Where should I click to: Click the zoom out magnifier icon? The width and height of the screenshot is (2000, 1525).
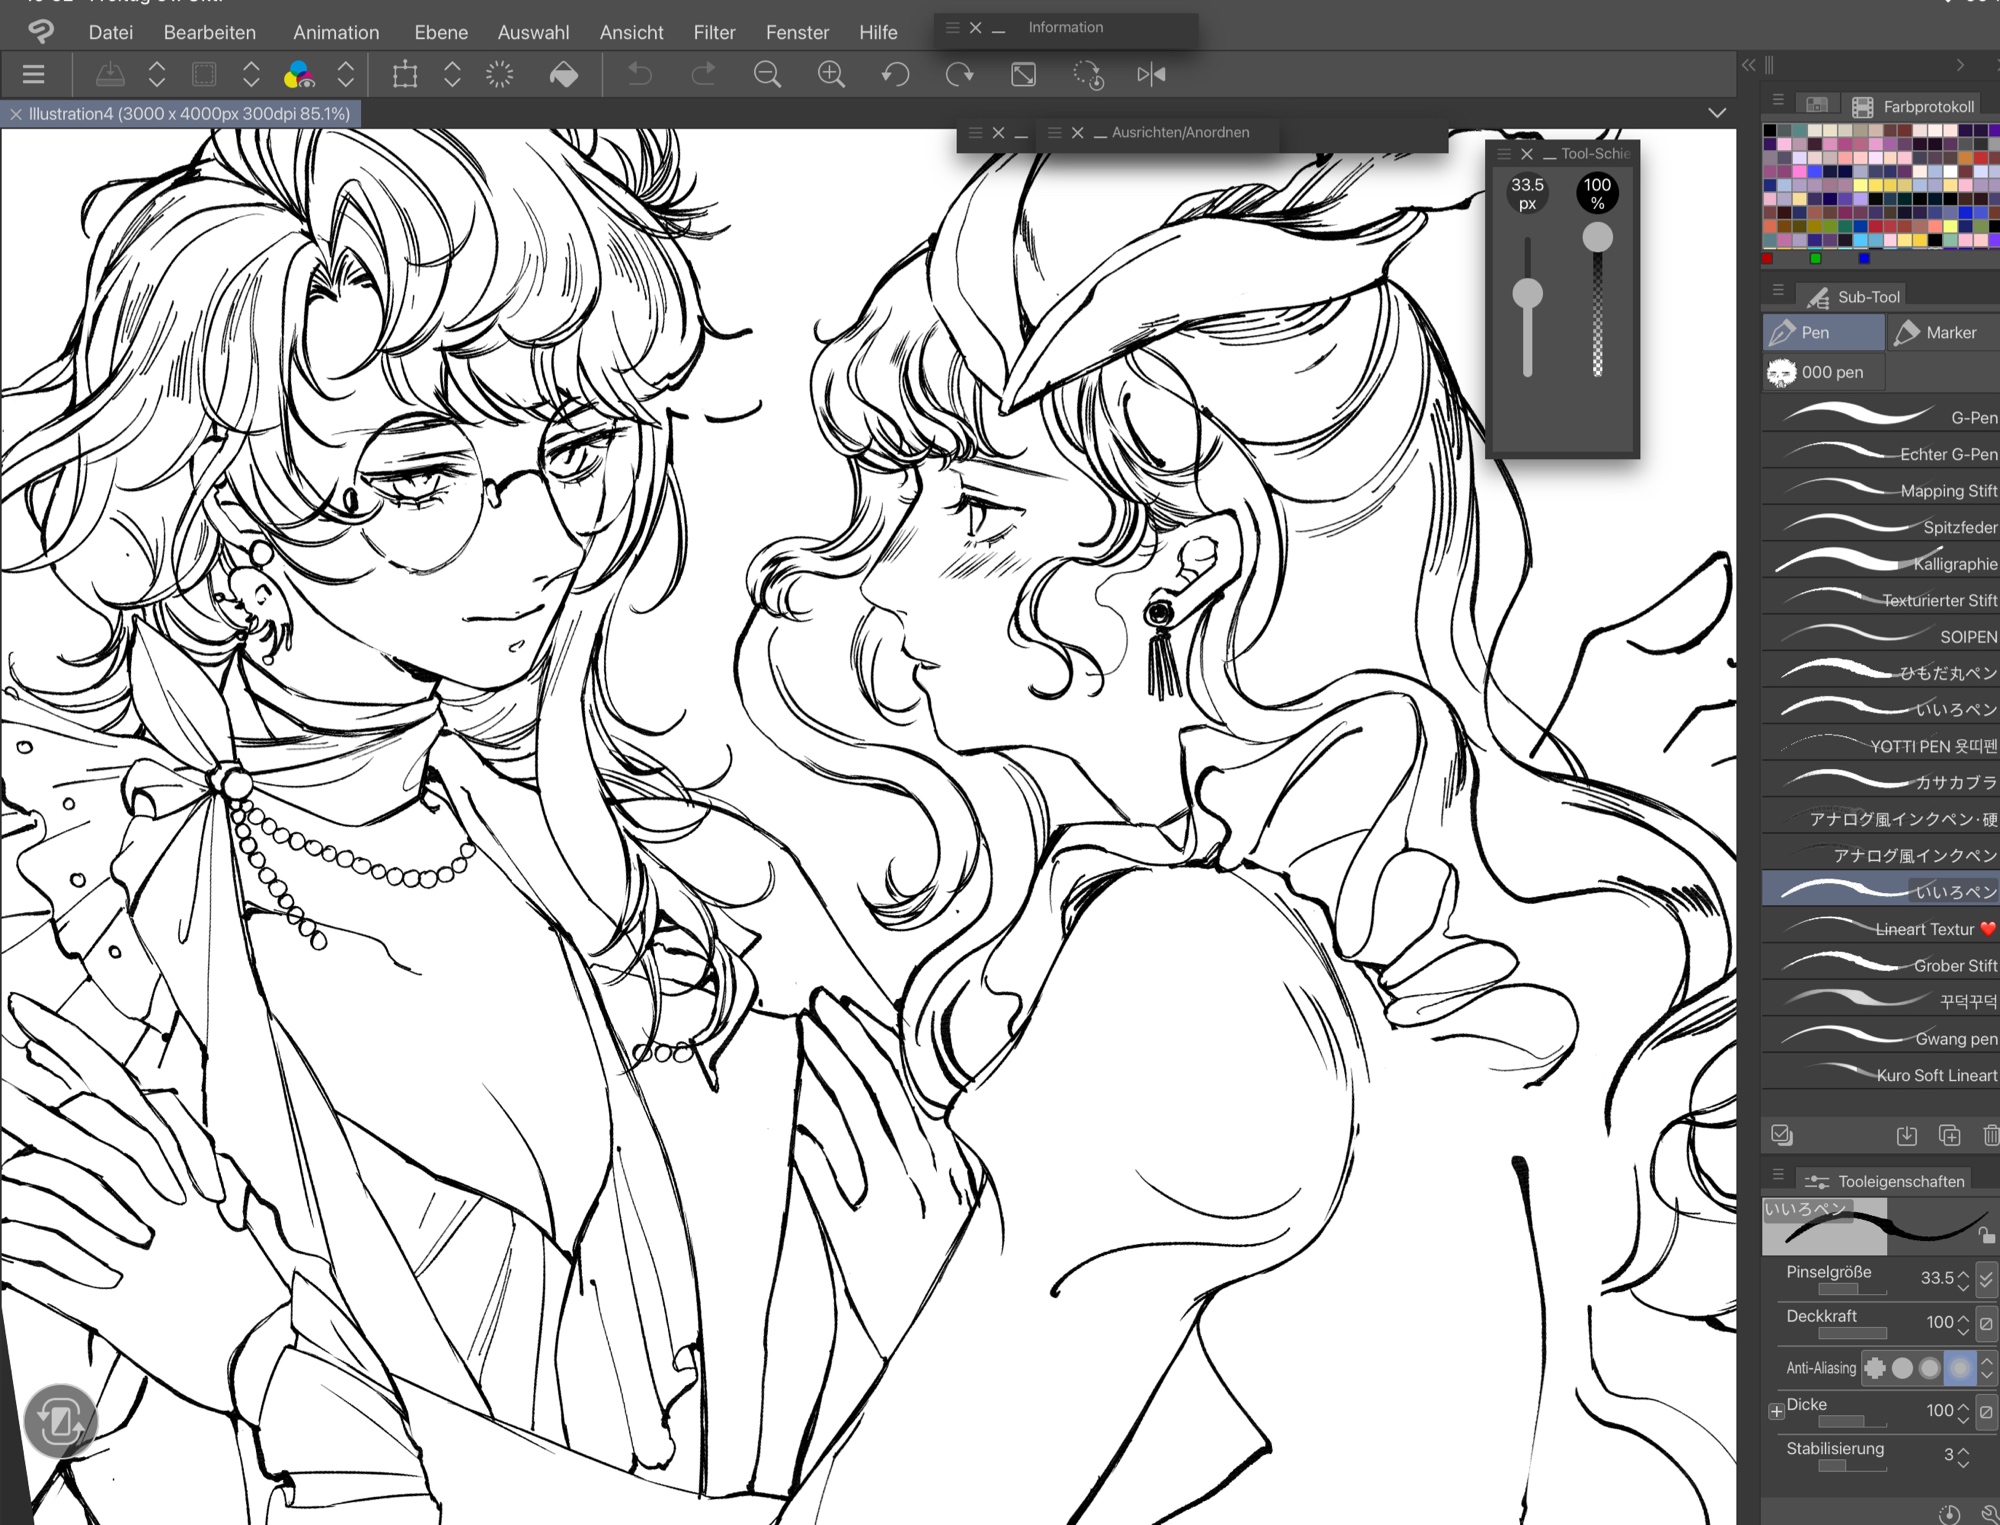767,75
